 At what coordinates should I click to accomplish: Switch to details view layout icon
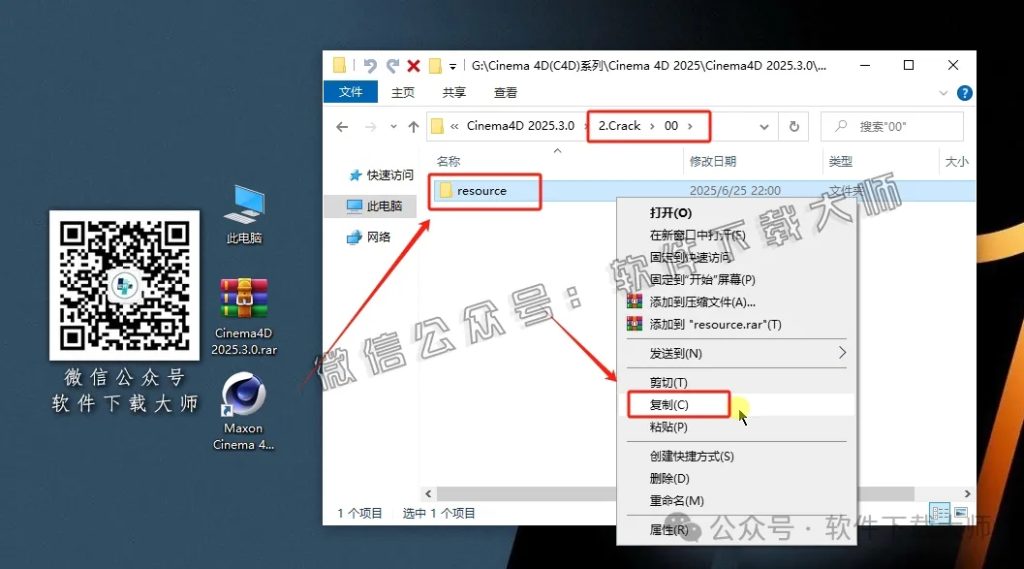point(940,513)
